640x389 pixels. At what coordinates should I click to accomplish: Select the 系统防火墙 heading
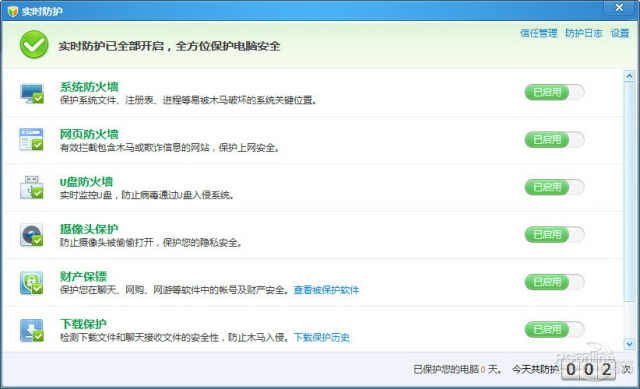pyautogui.click(x=89, y=87)
